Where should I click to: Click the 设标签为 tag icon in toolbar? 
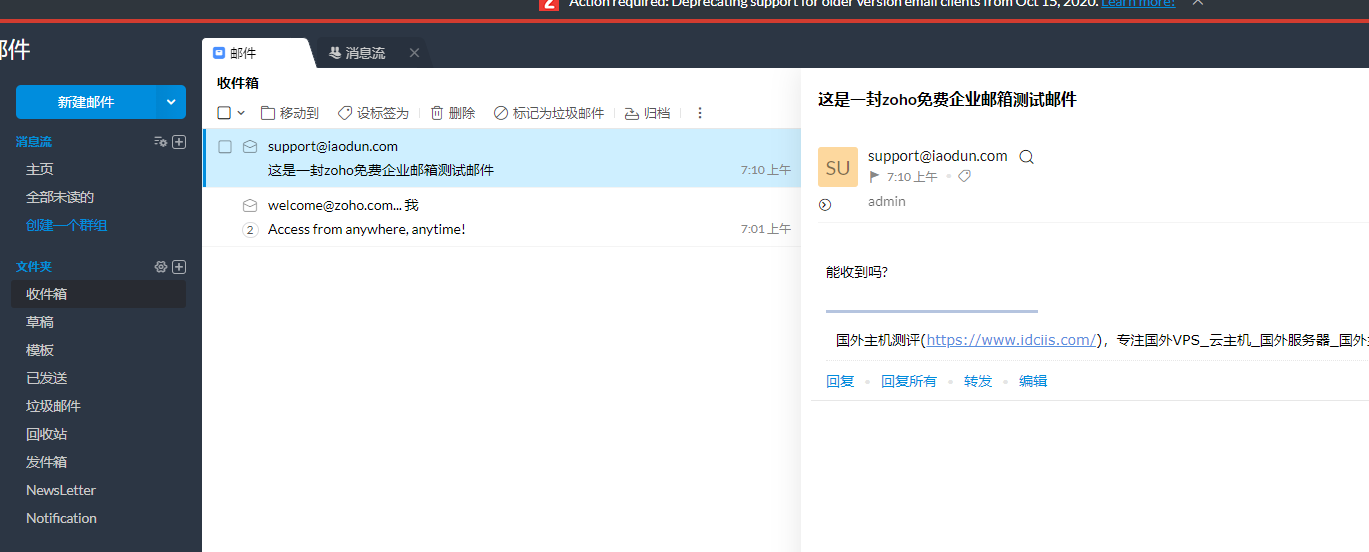(x=345, y=113)
